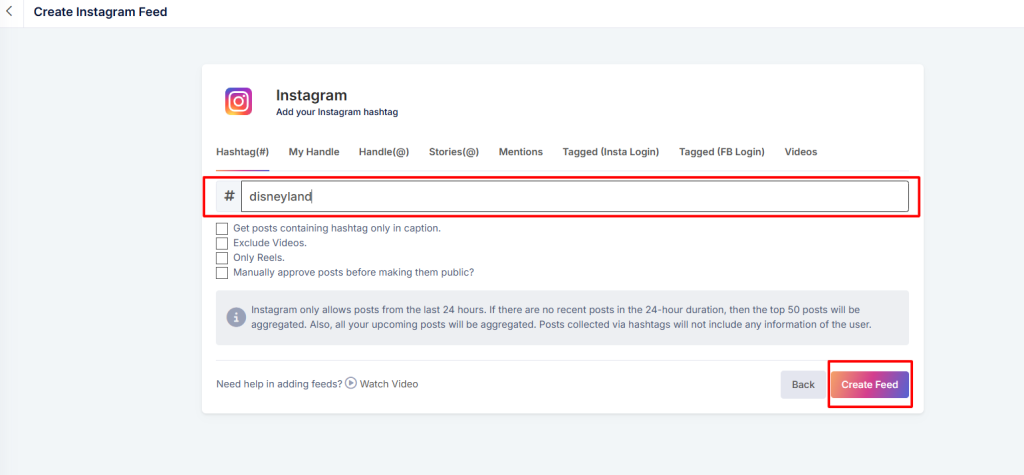This screenshot has width=1024, height=475.
Task: Toggle the Only Reels checkbox
Action: point(222,257)
